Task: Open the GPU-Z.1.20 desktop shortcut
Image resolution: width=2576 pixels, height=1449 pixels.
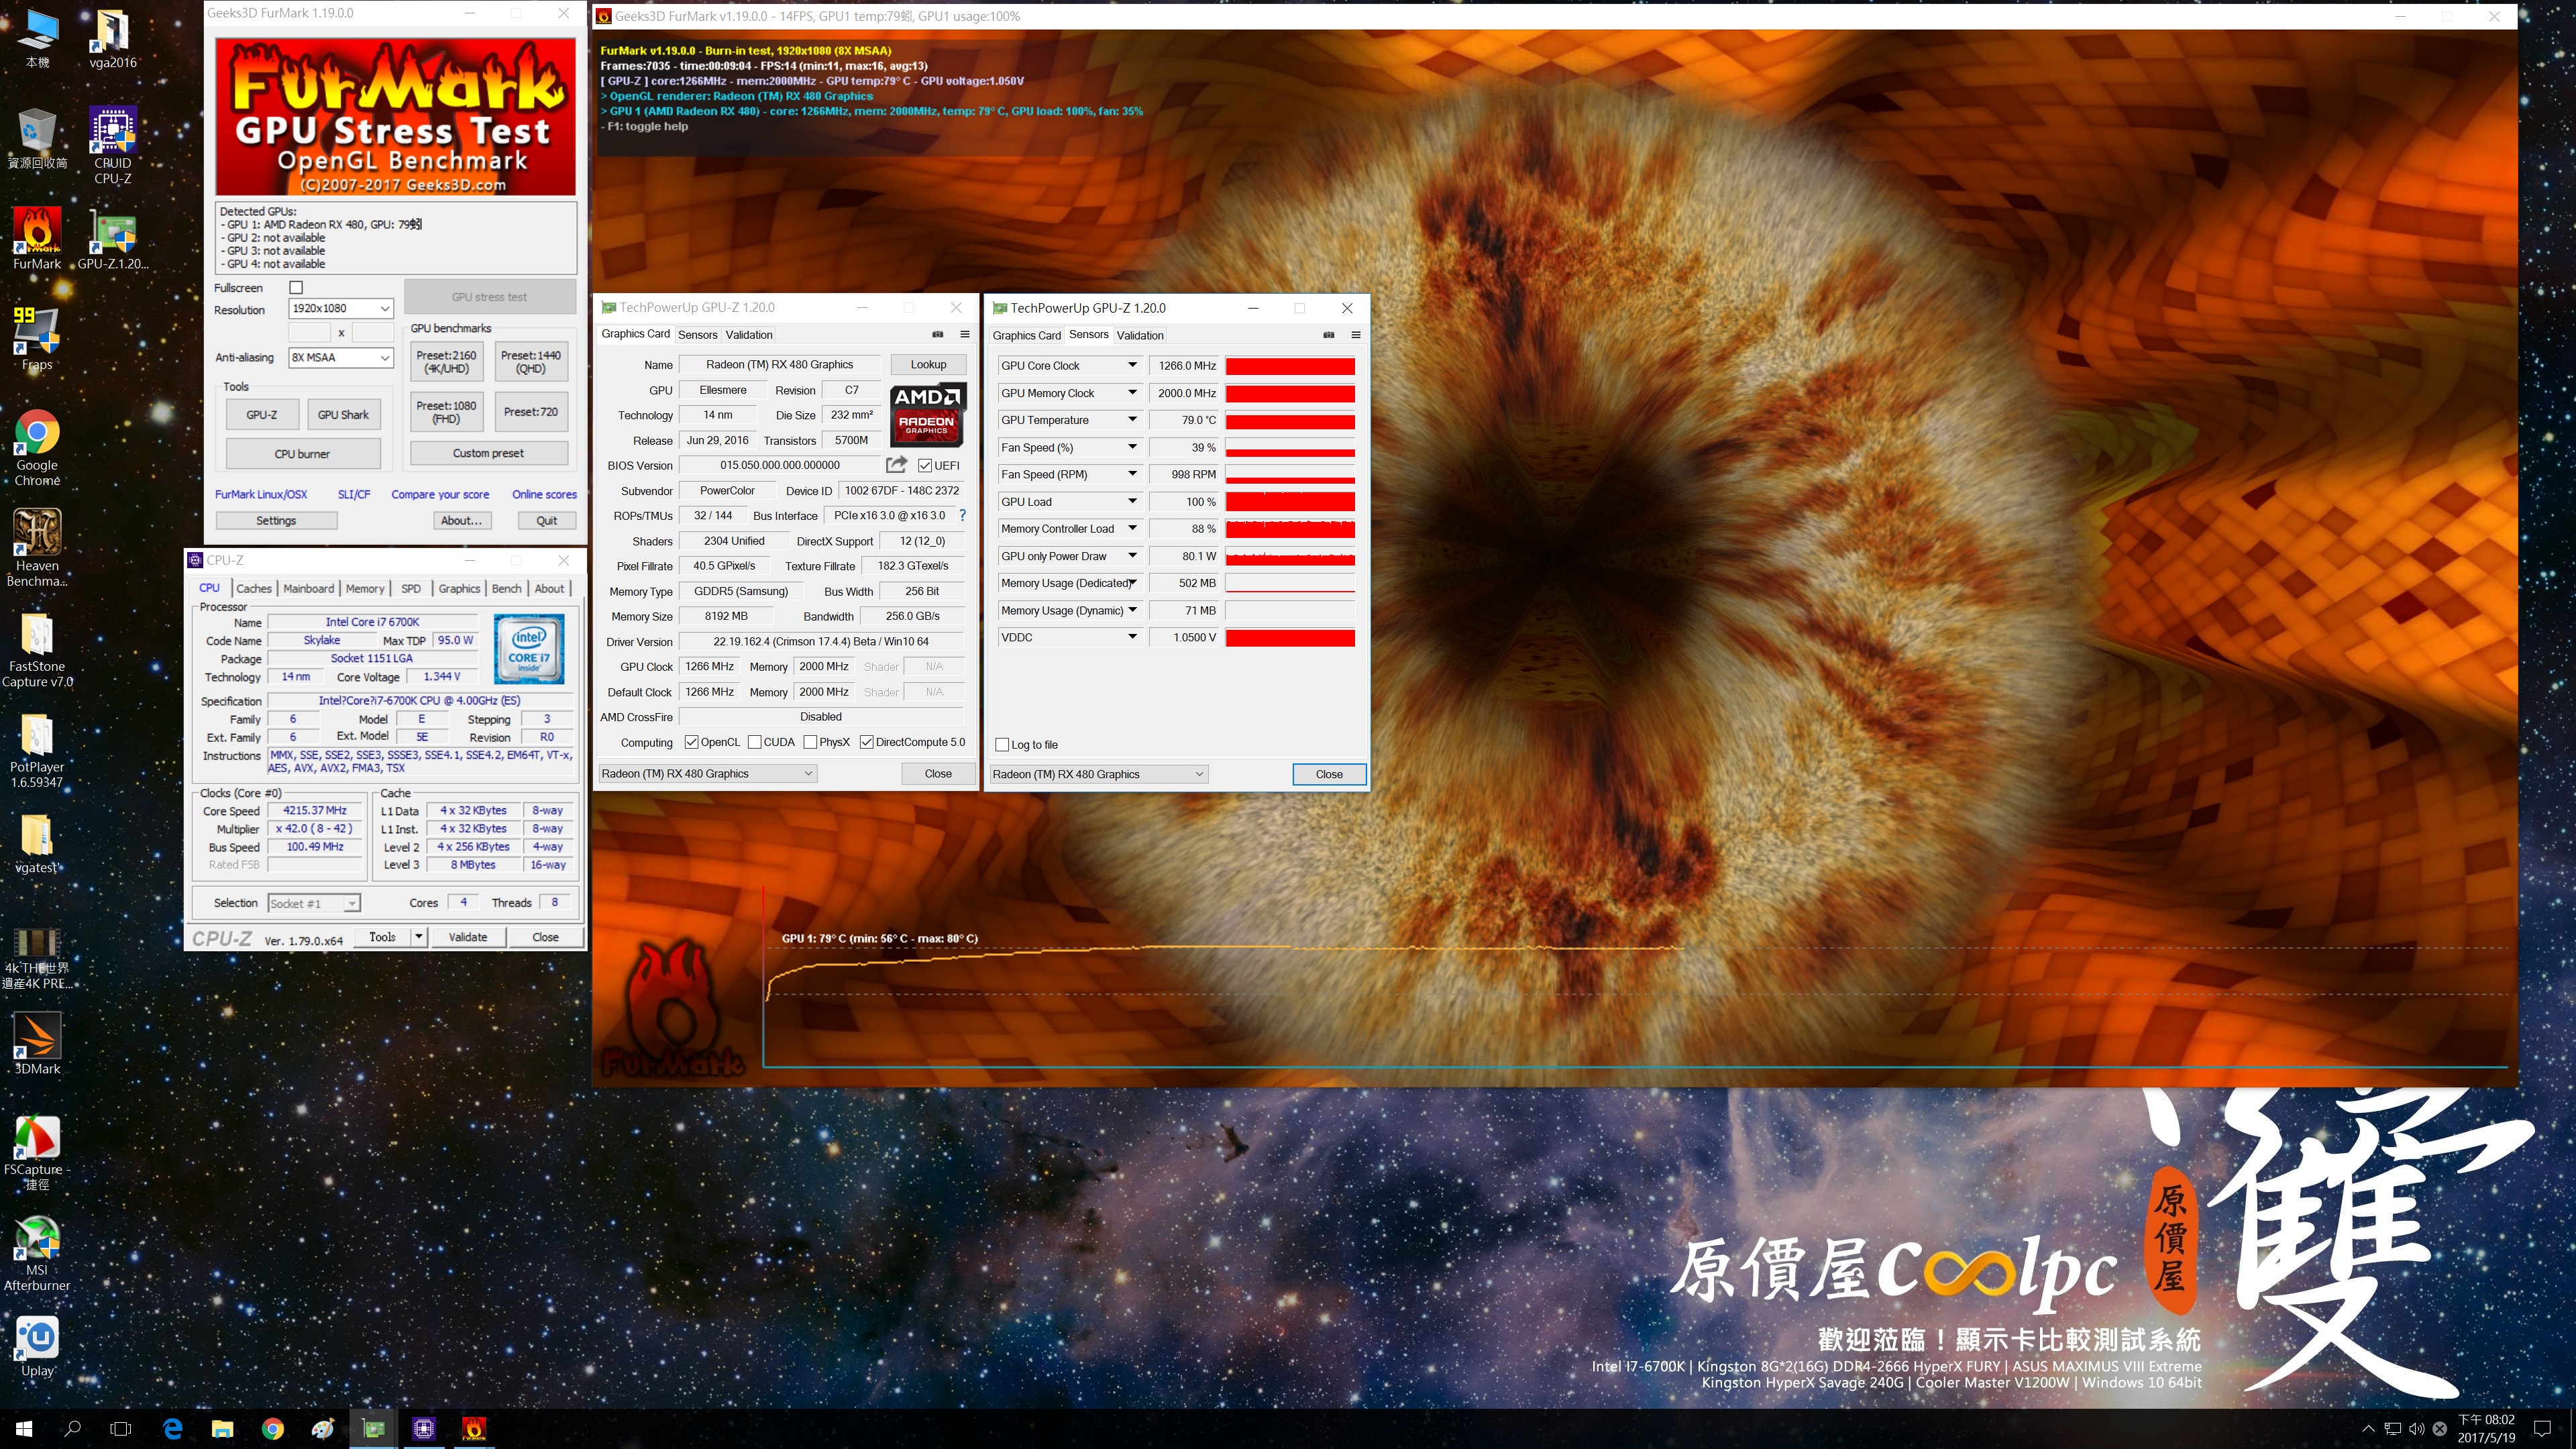Action: pyautogui.click(x=112, y=238)
